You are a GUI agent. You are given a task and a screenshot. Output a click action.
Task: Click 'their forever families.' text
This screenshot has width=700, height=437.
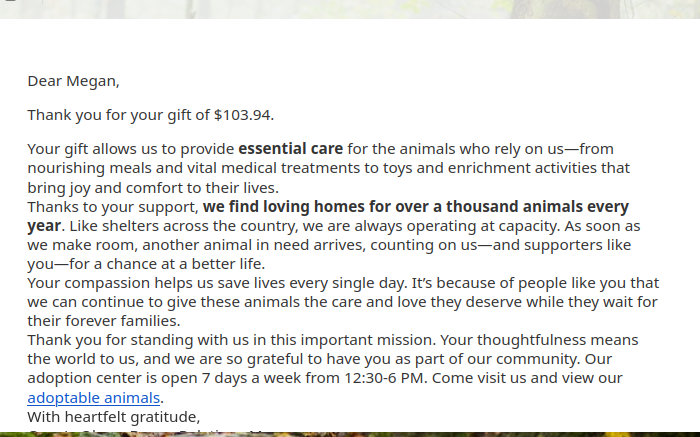tap(104, 321)
